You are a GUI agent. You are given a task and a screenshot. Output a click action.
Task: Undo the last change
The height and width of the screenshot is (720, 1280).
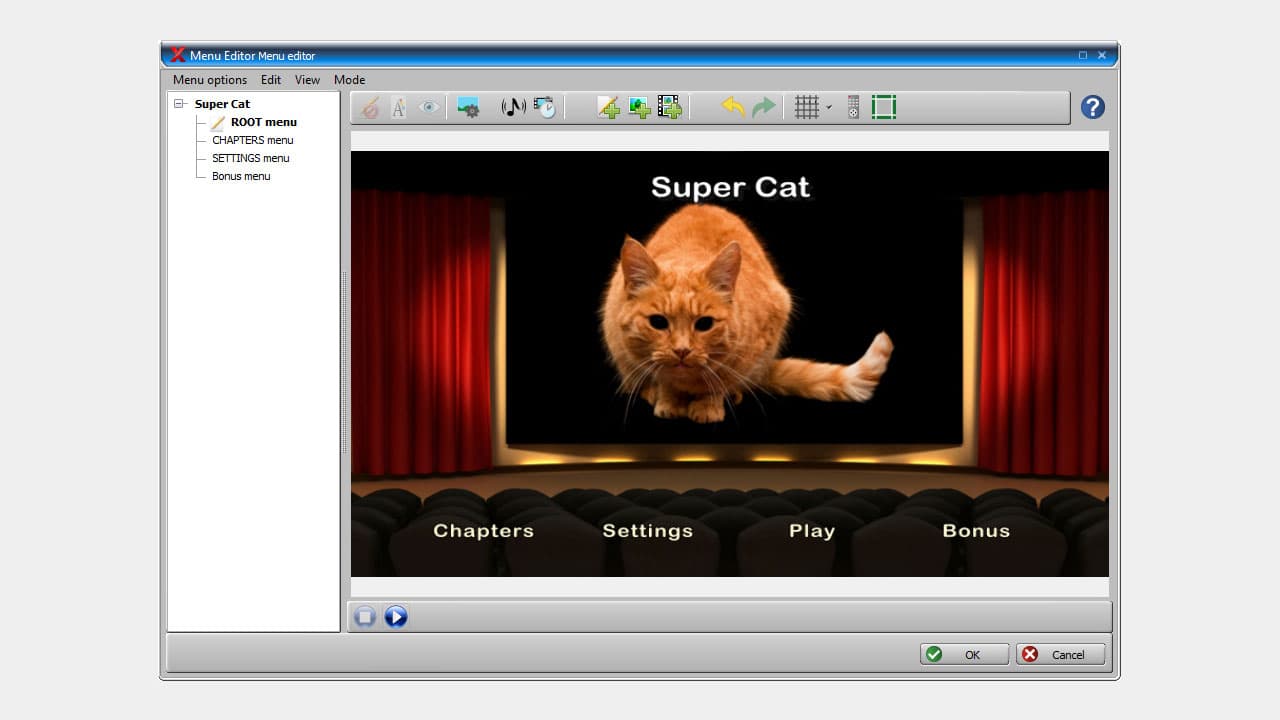(x=731, y=107)
